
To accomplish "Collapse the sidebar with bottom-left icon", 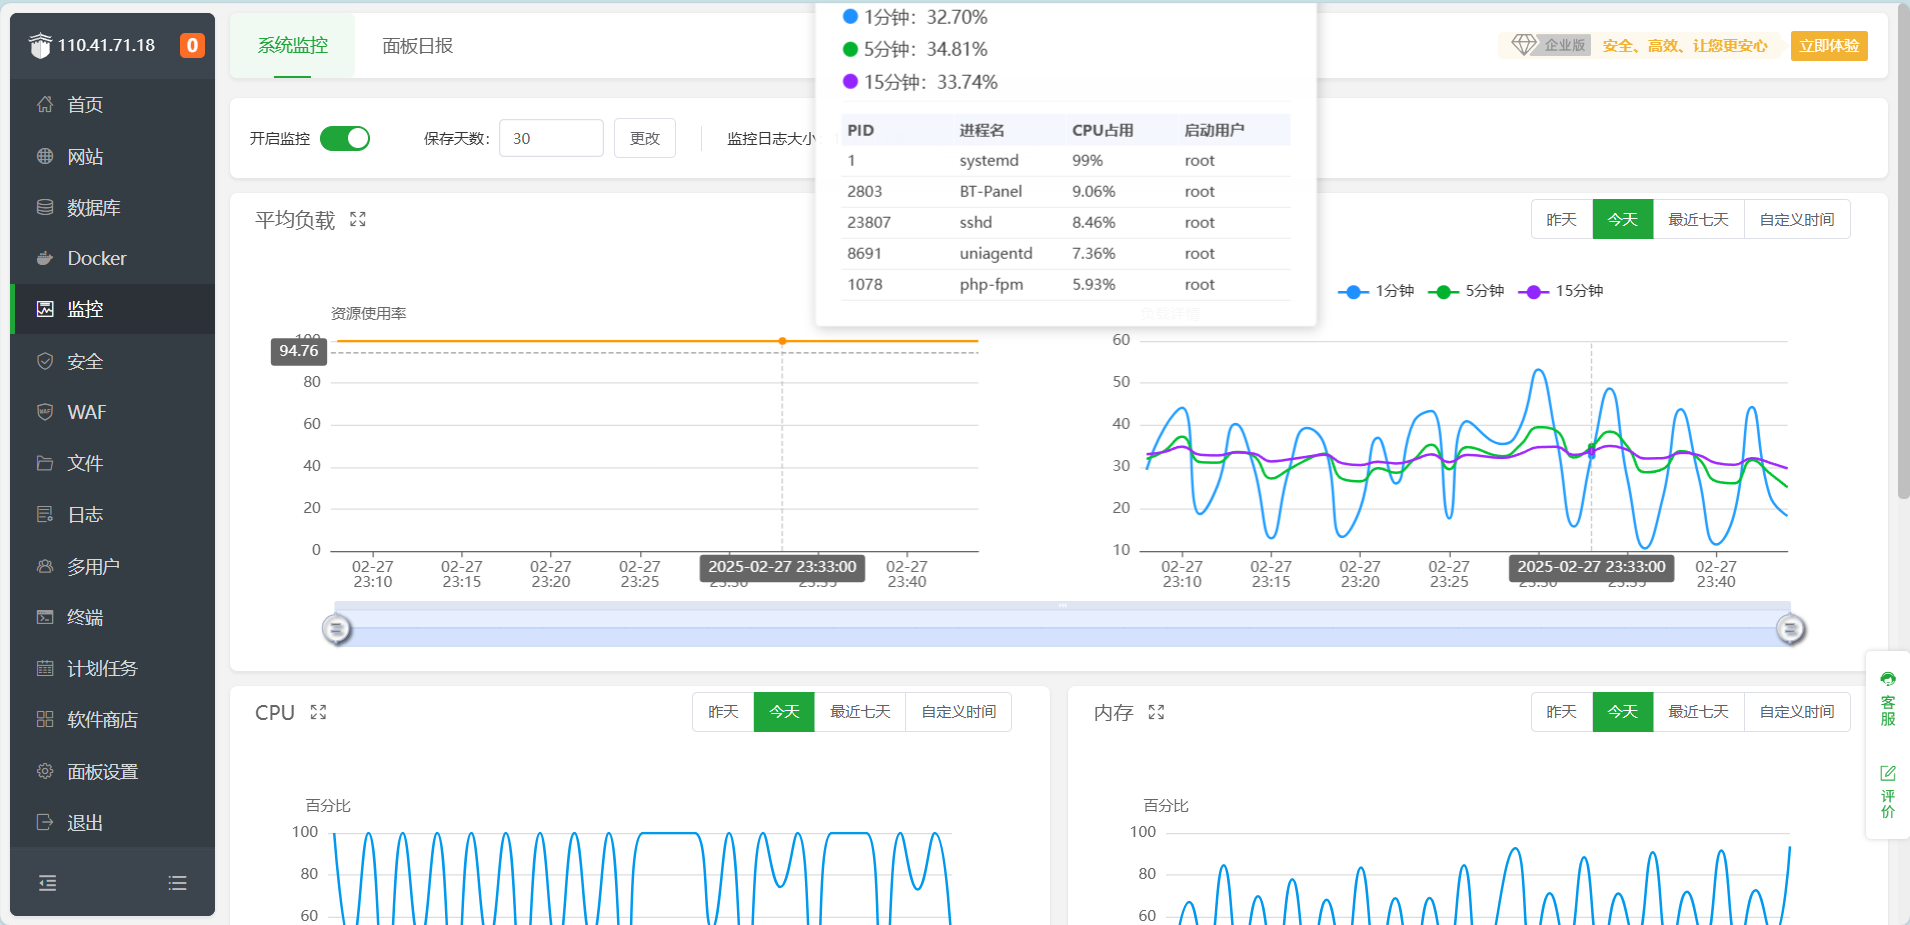I will (47, 883).
